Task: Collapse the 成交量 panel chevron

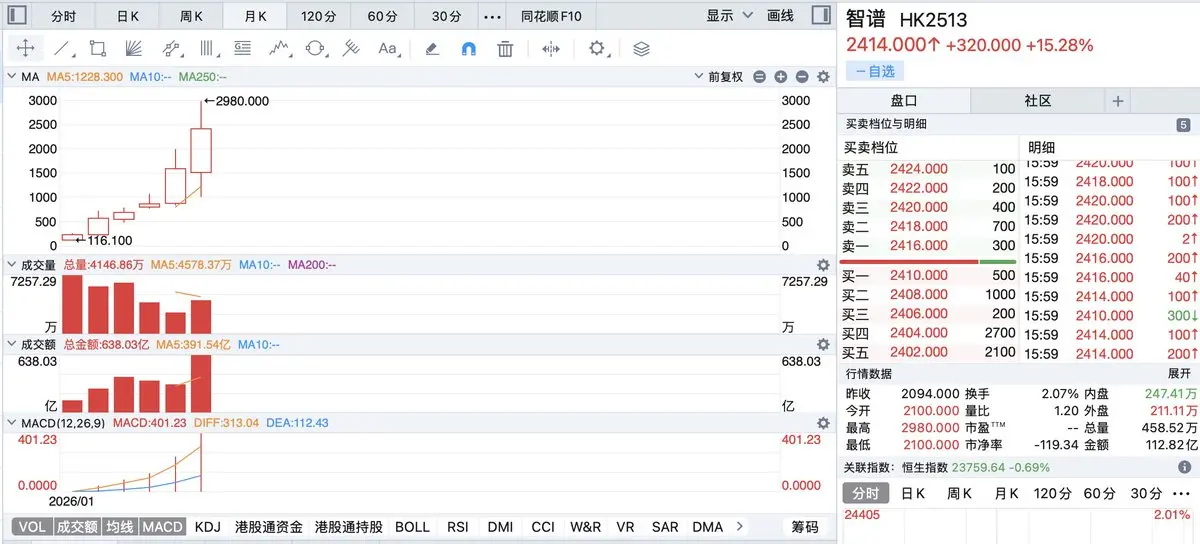Action: (12, 265)
